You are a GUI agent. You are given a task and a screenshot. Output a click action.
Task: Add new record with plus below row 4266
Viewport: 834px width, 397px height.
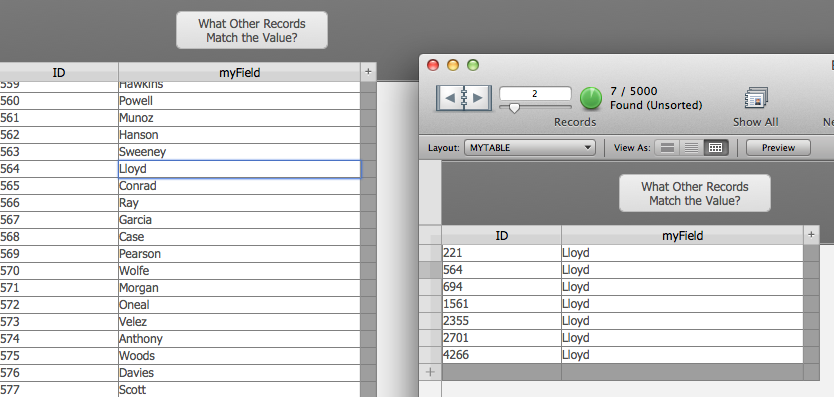430,372
